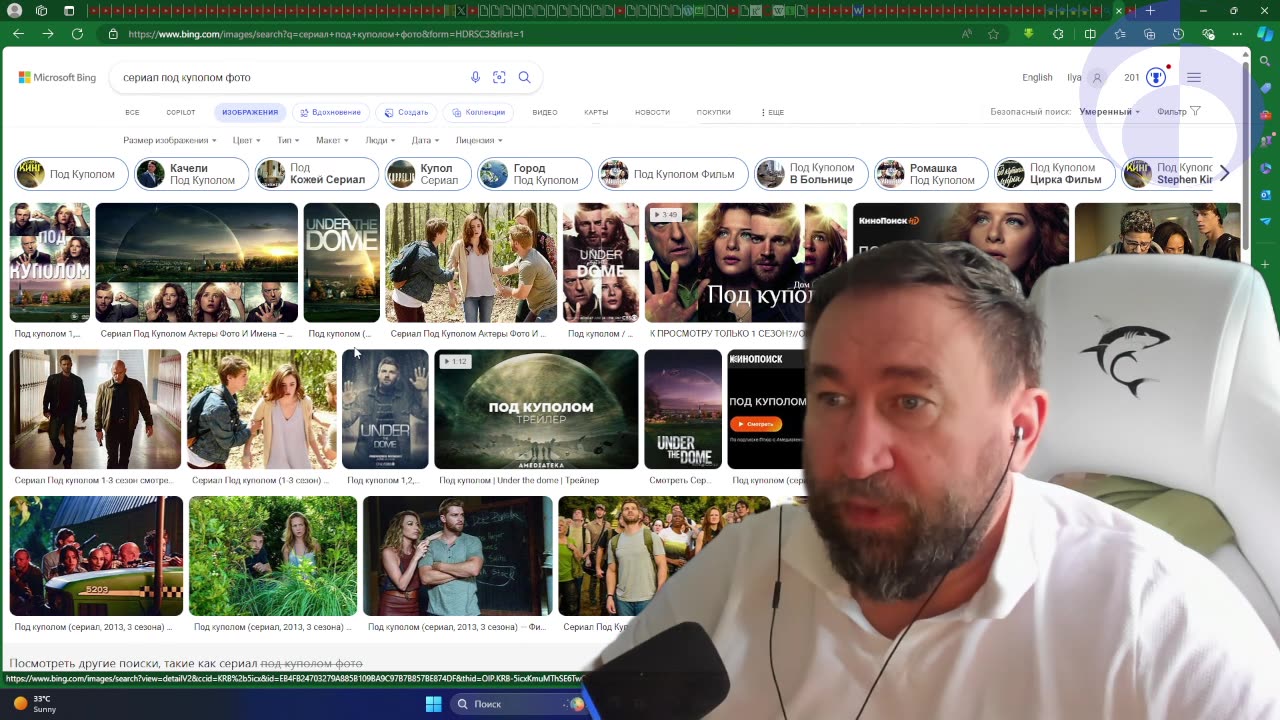Reload the page with the refresh icon
Viewport: 1280px width, 720px height.
[x=77, y=33]
